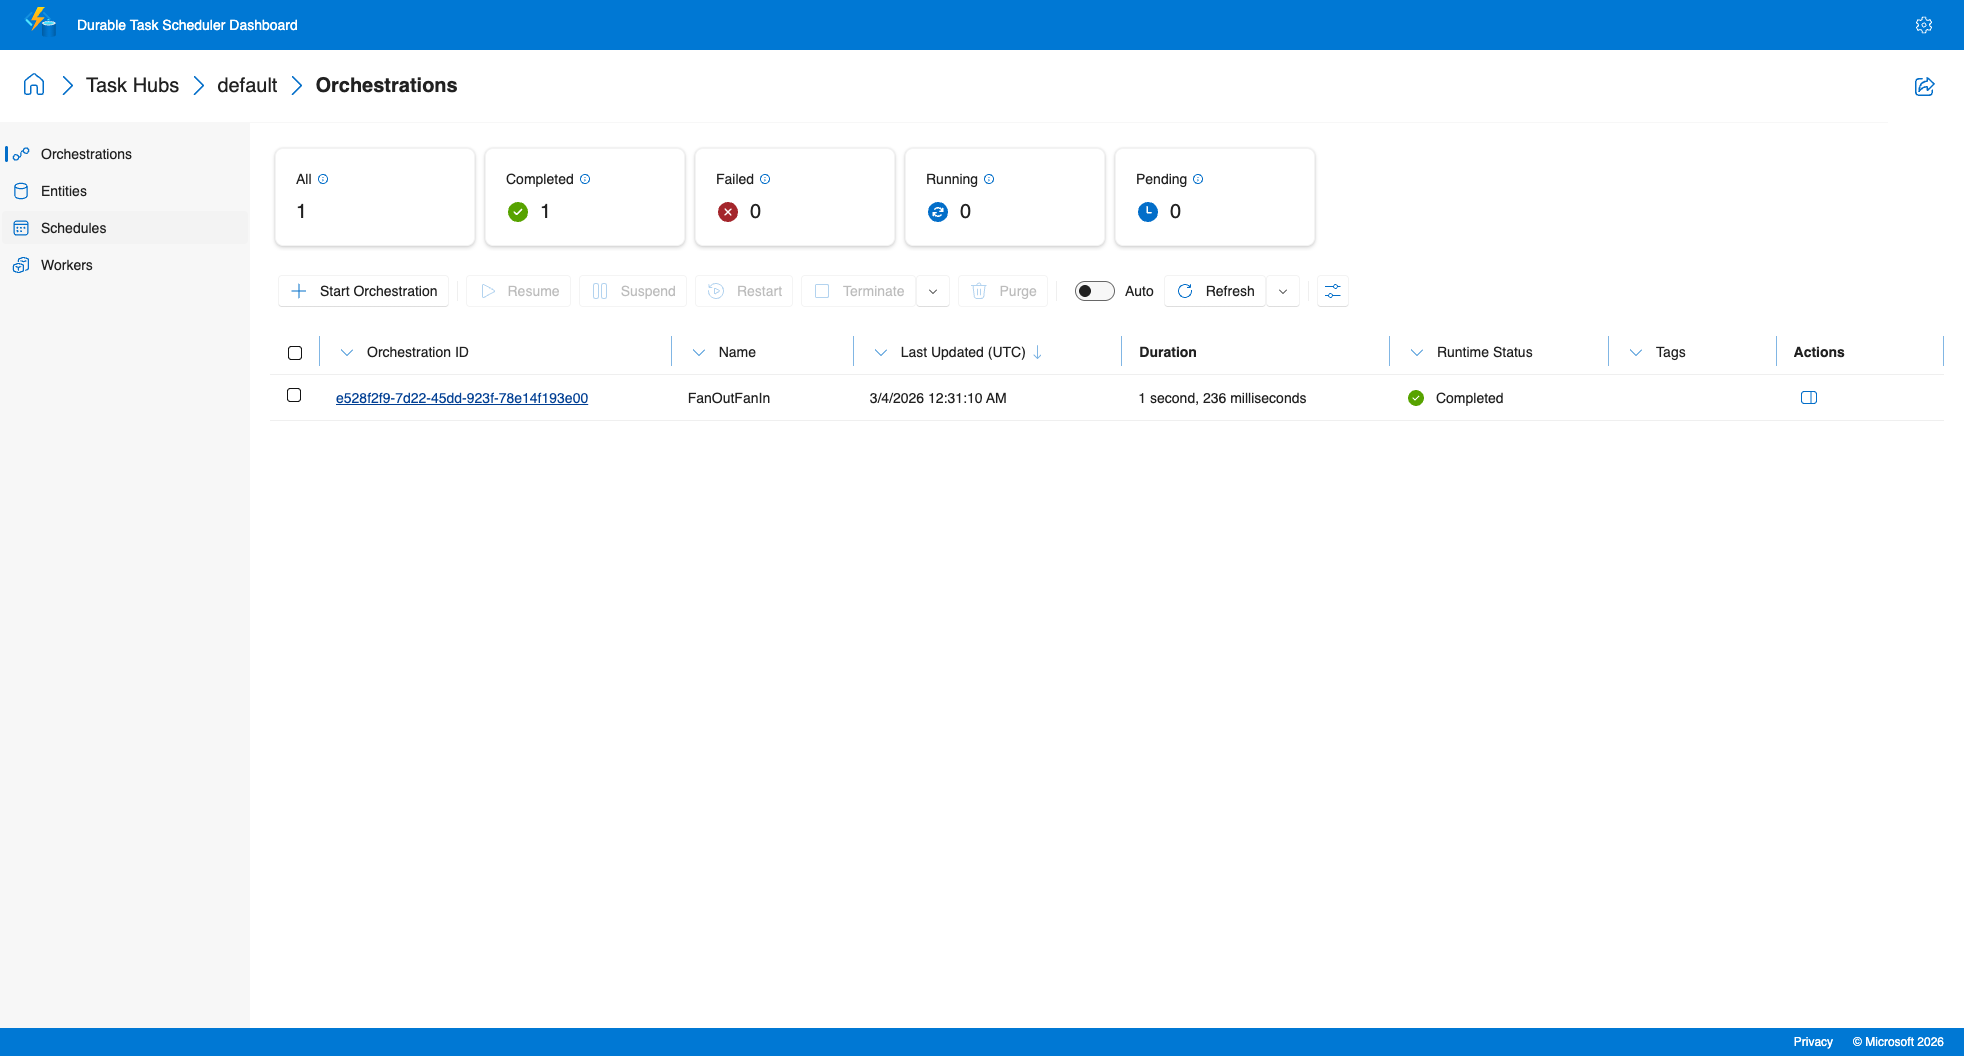This screenshot has height=1056, width=1964.
Task: Open the column filter options icon
Action: coord(1332,291)
